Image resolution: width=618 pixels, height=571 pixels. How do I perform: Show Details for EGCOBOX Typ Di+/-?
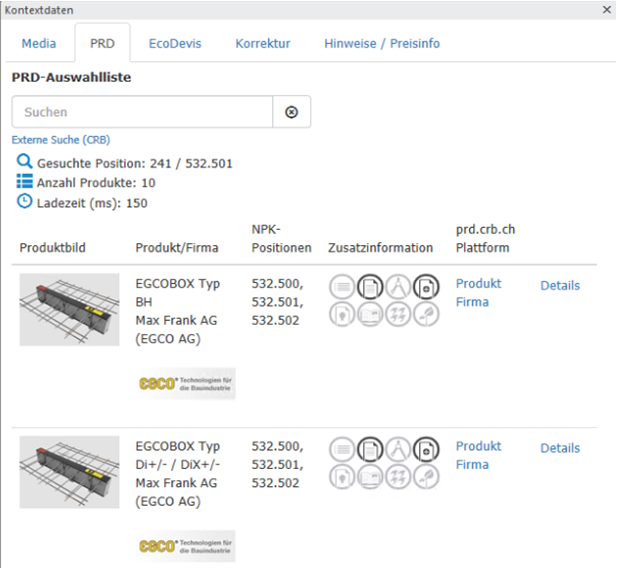(560, 448)
